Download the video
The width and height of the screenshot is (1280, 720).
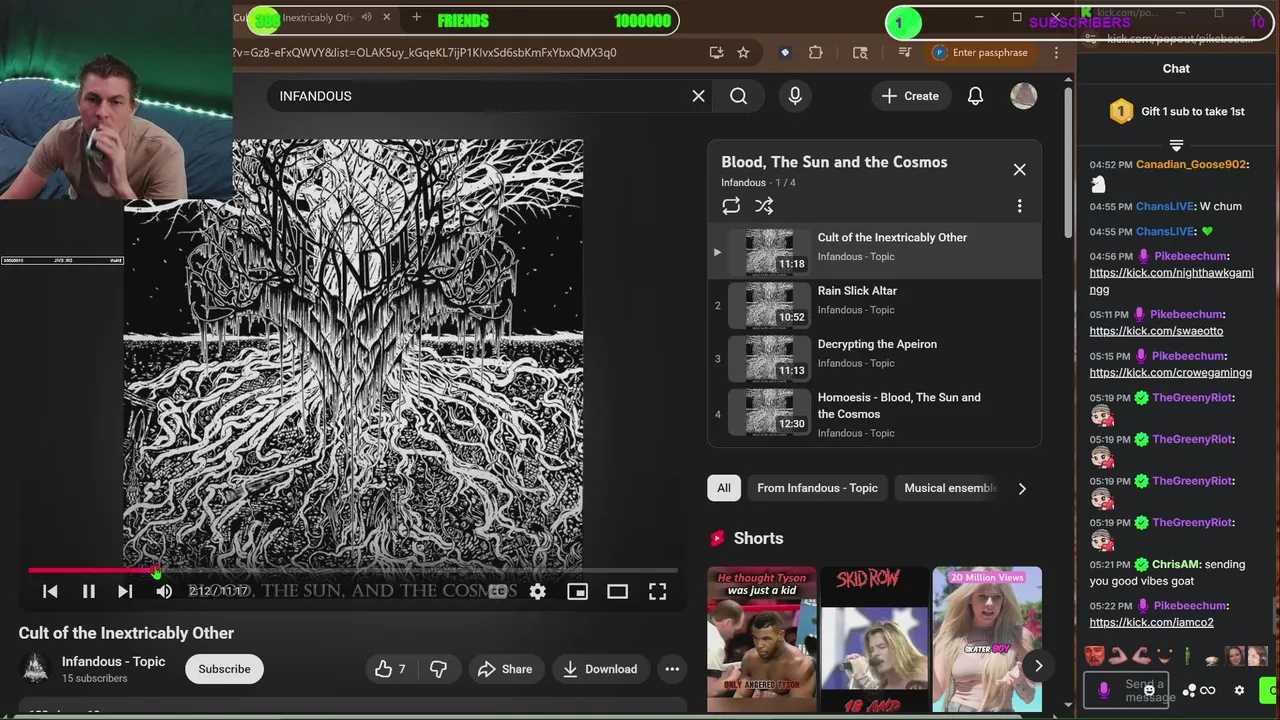[x=599, y=669]
